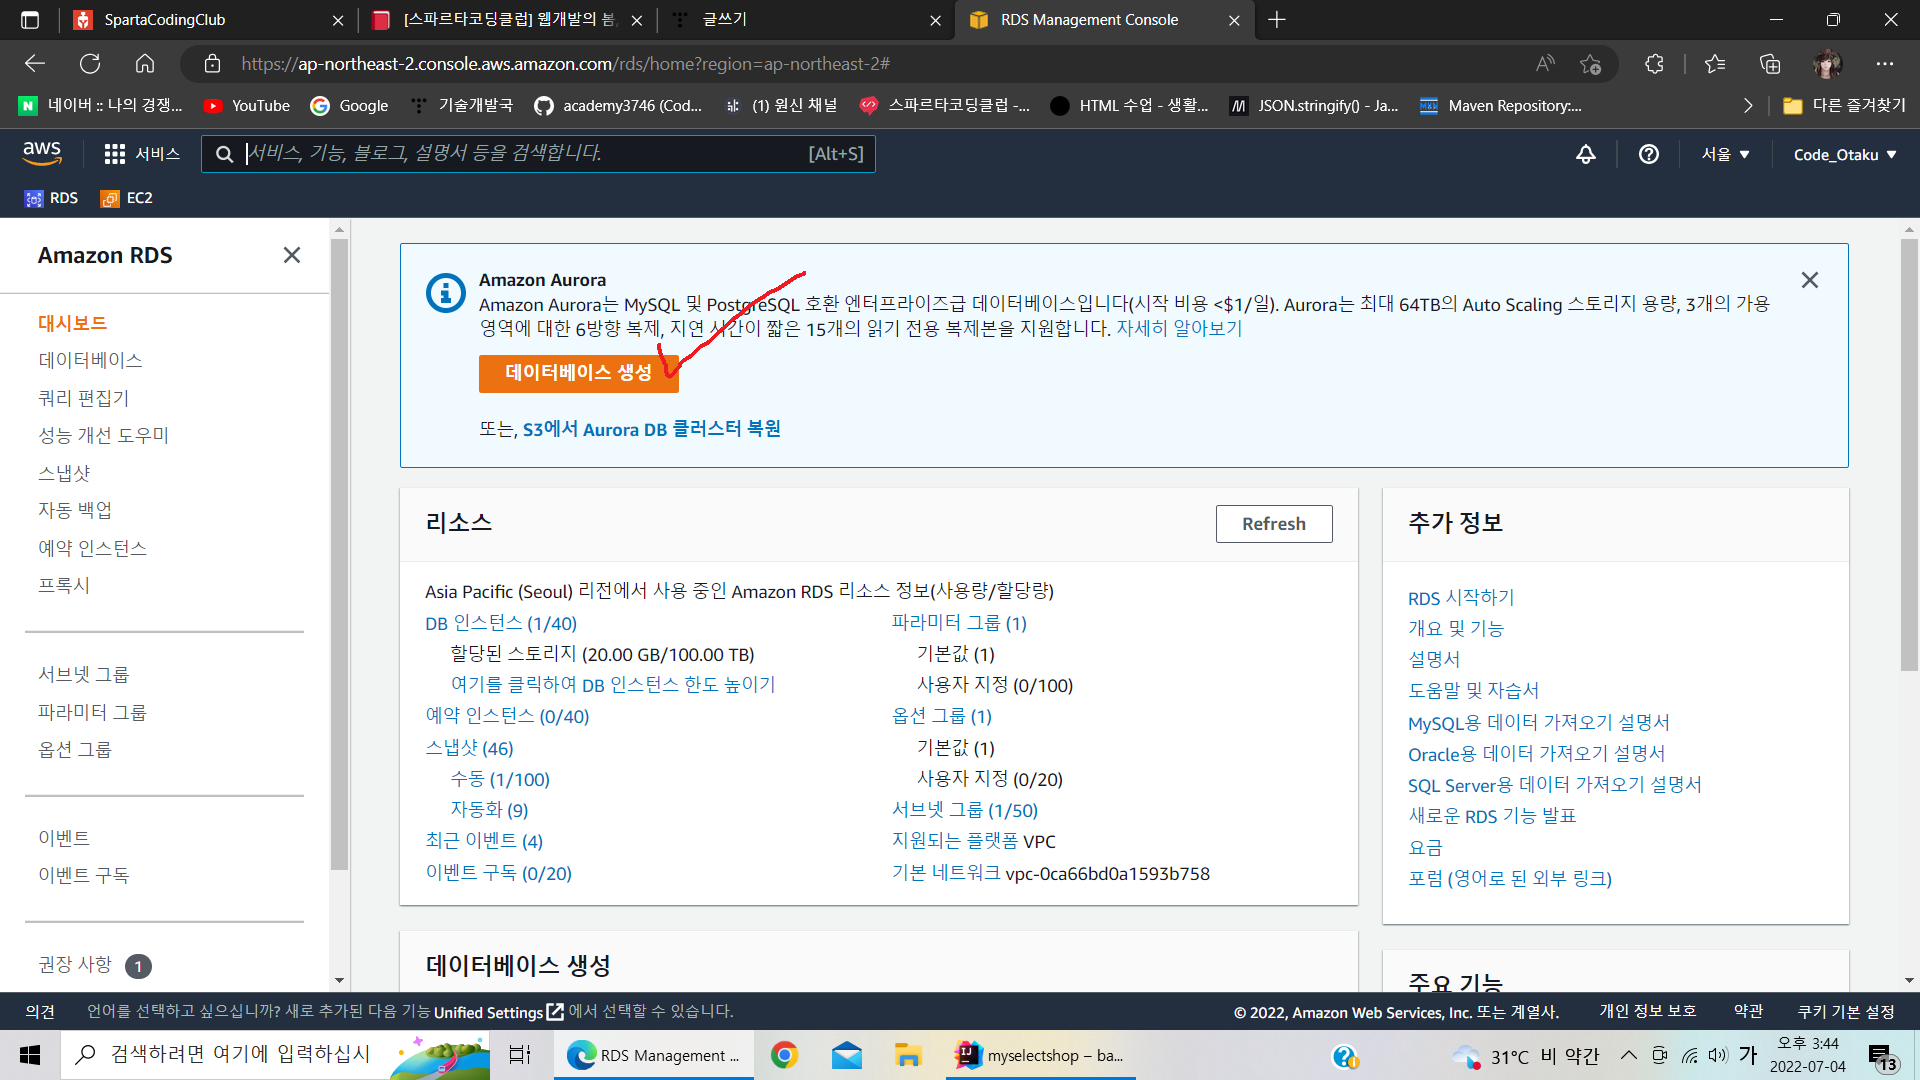Click the browser back arrow
1920x1080 pixels.
point(35,64)
